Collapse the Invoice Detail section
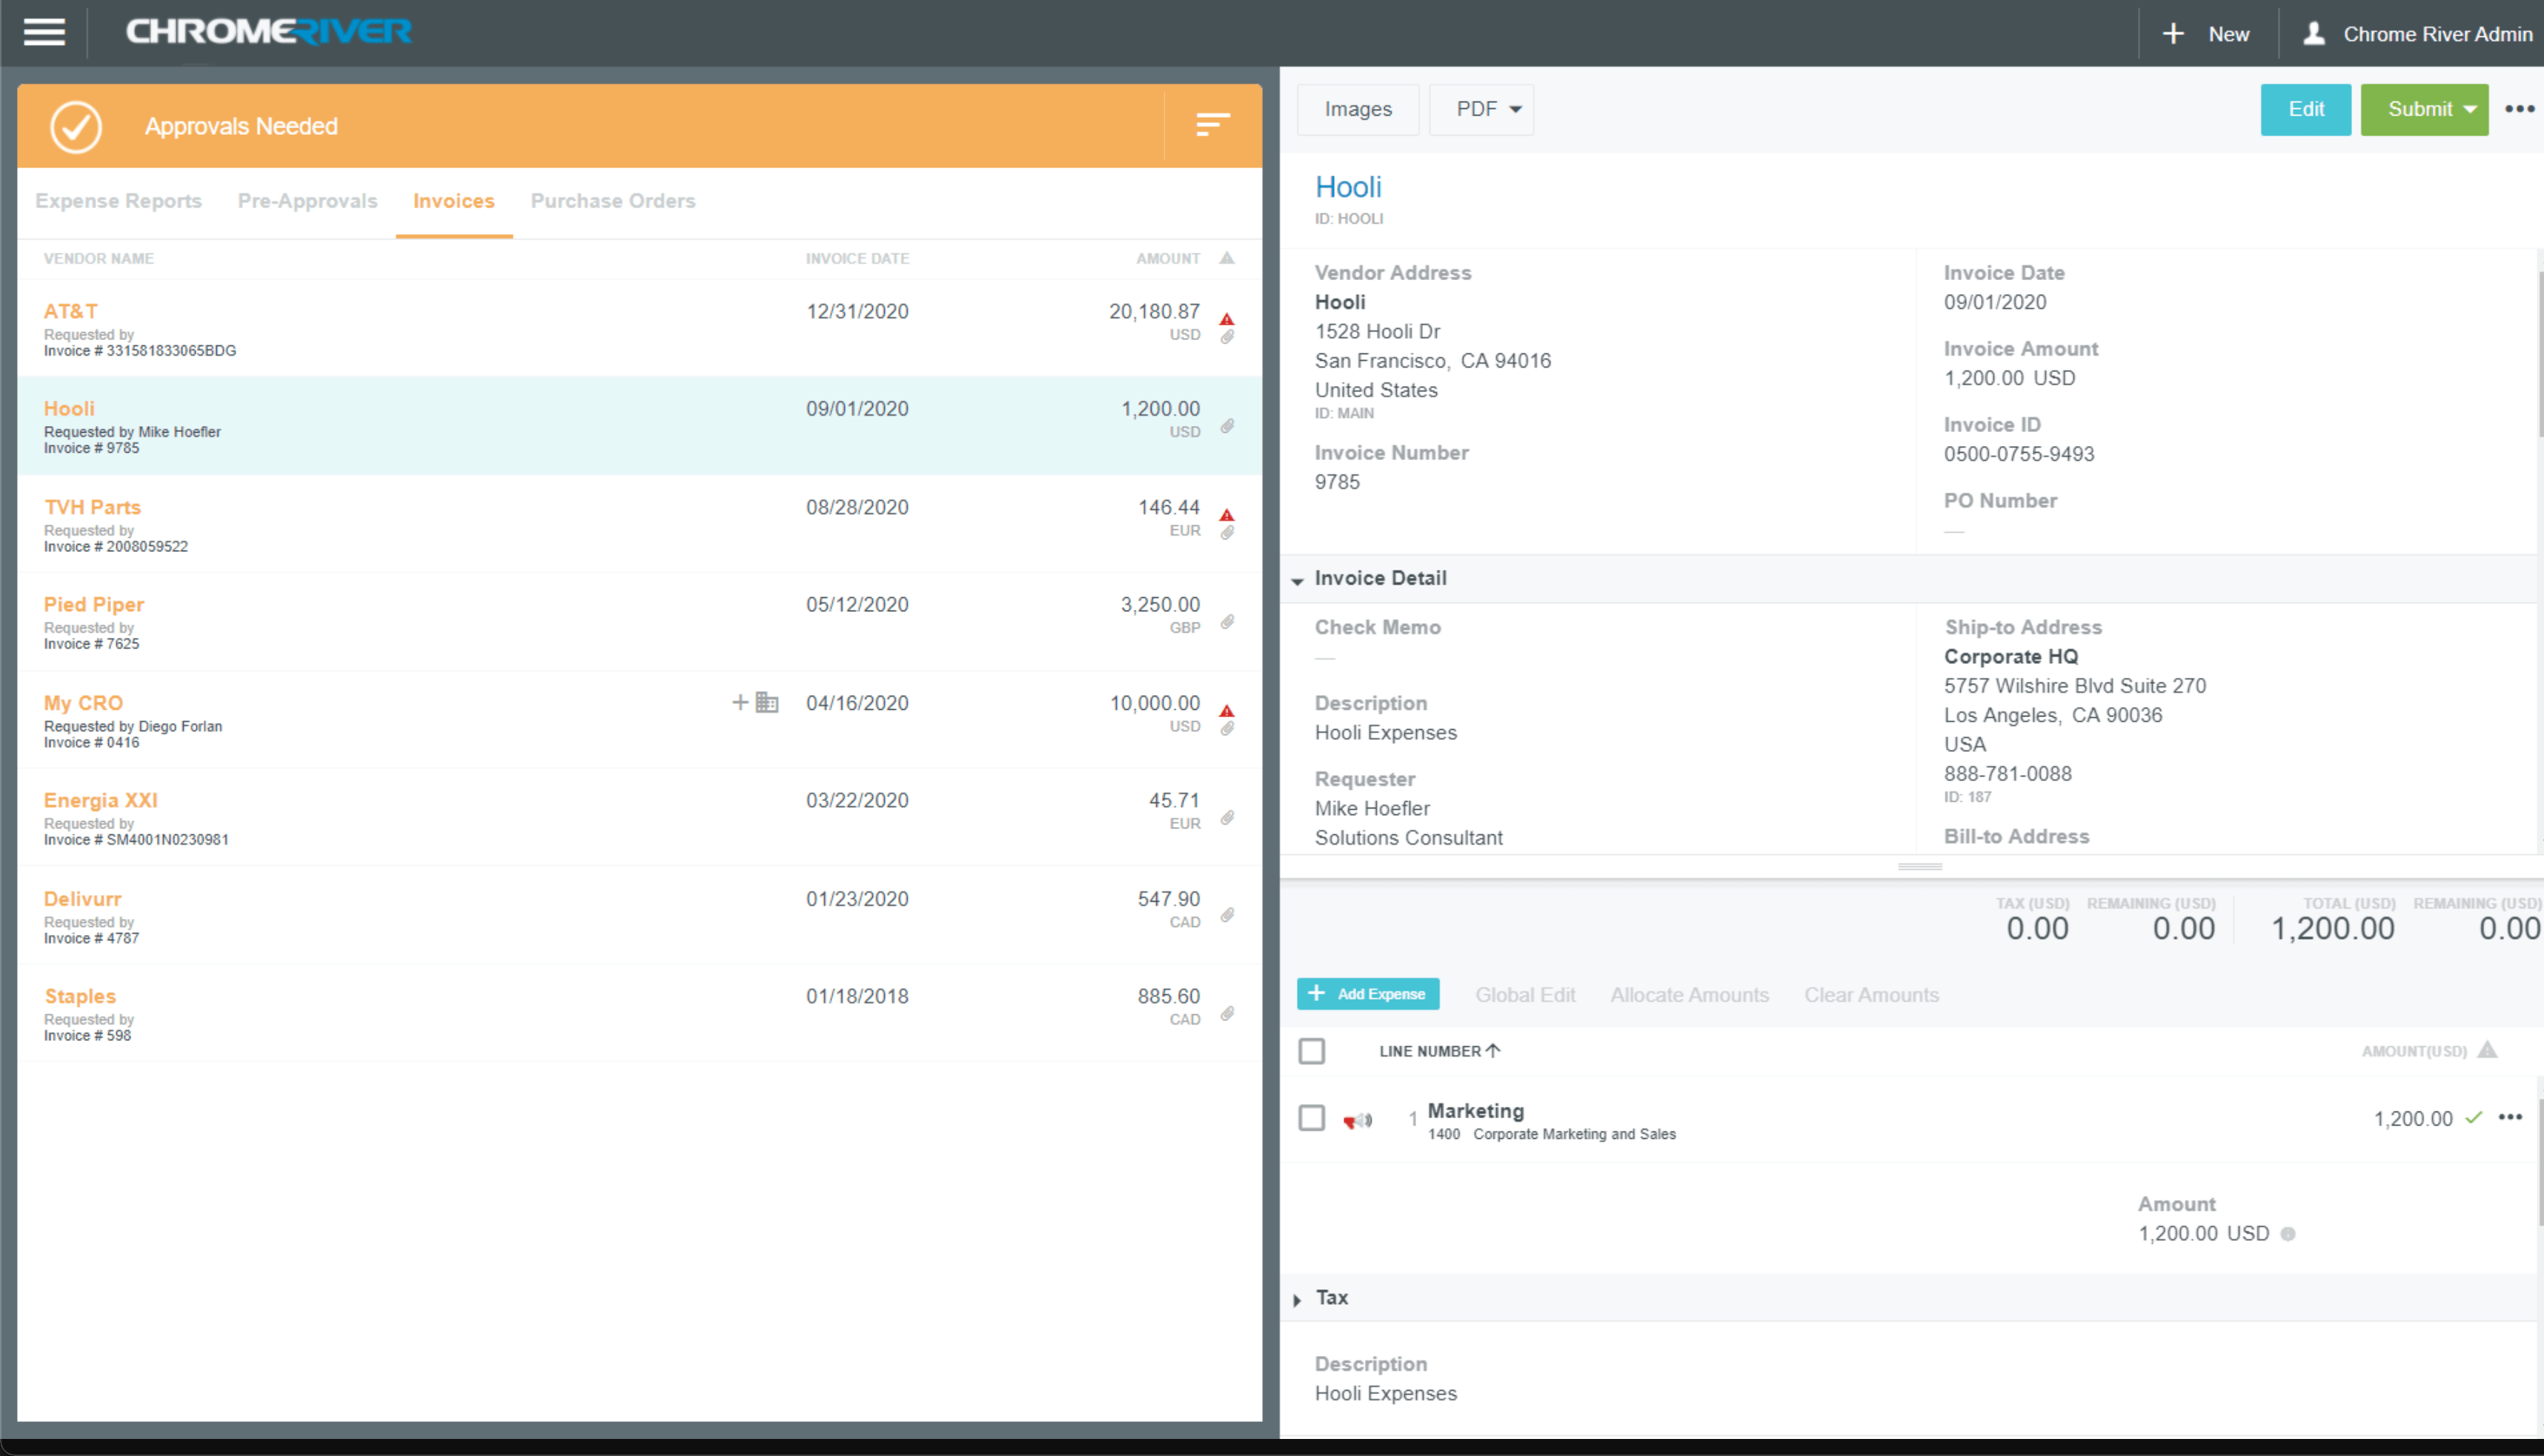 point(1297,580)
